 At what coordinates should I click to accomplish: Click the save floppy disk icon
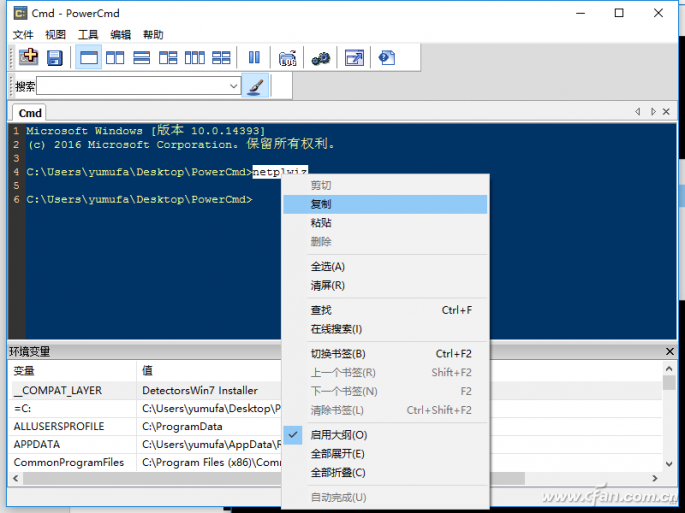[x=55, y=58]
